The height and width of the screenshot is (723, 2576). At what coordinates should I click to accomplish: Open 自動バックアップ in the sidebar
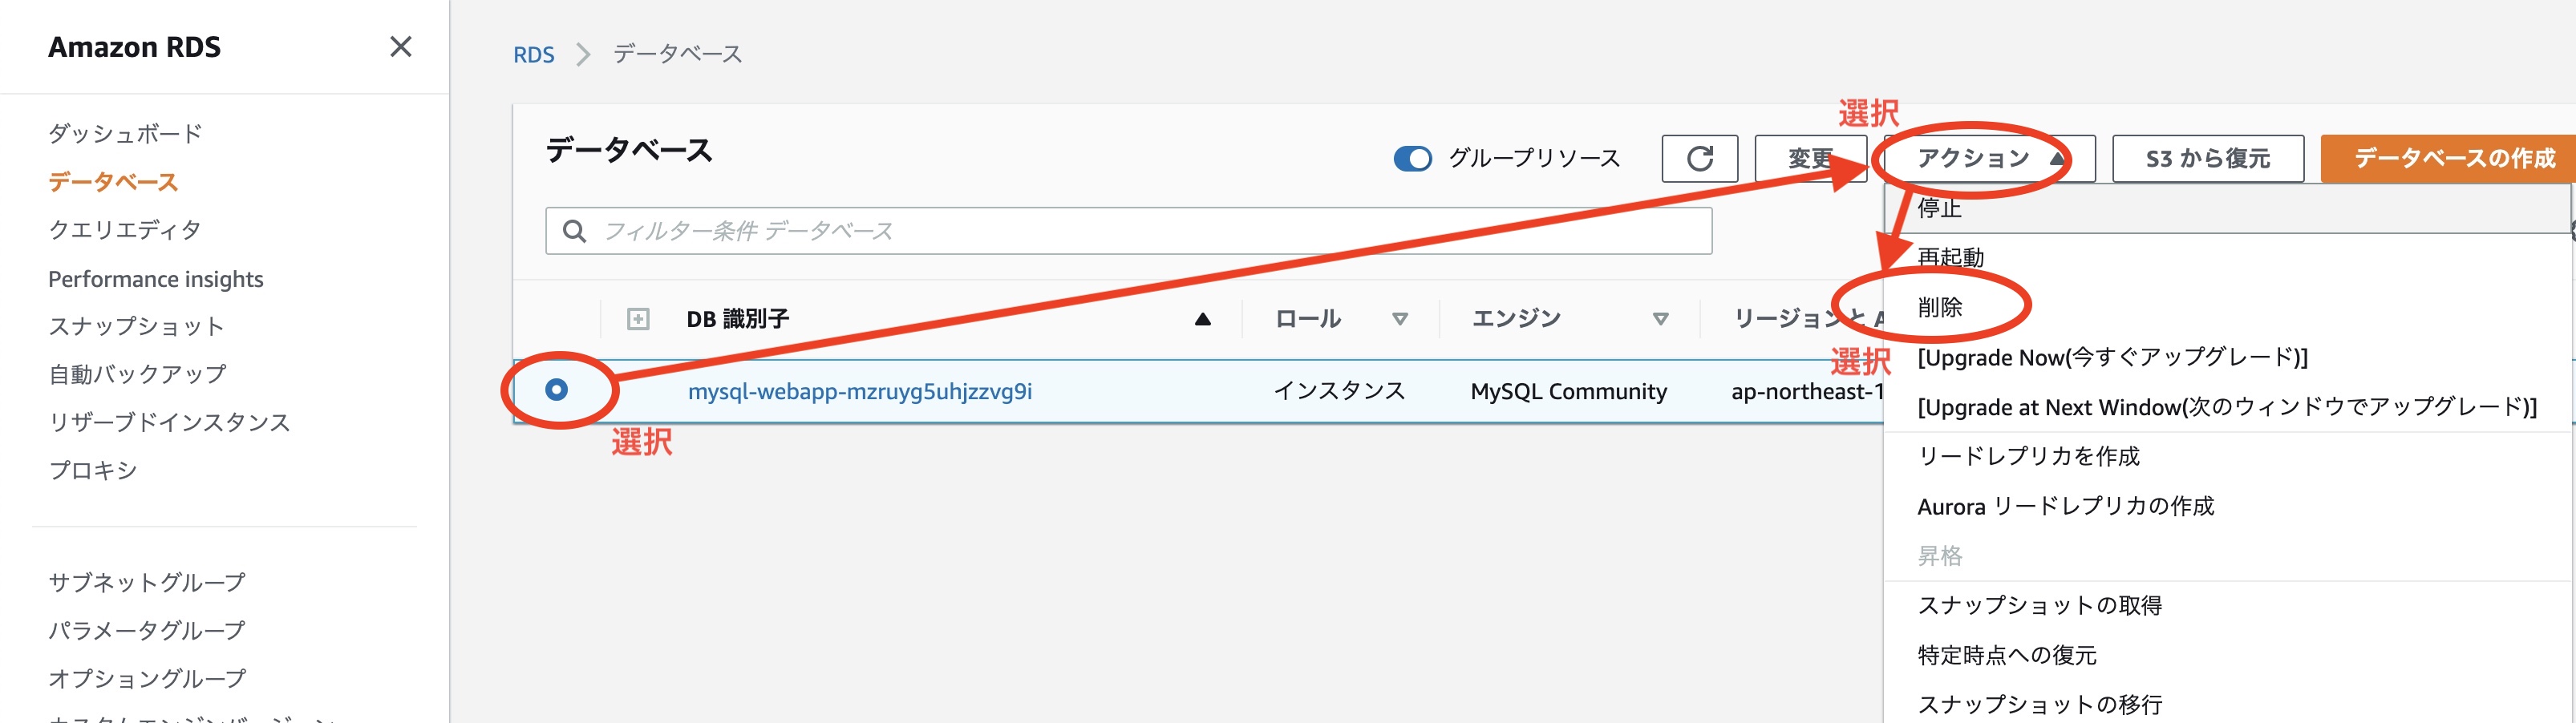[x=137, y=374]
